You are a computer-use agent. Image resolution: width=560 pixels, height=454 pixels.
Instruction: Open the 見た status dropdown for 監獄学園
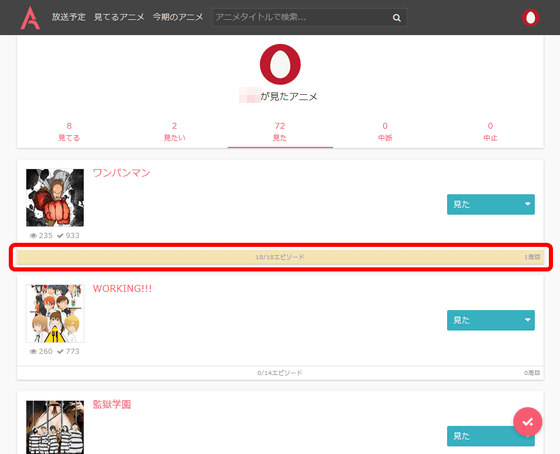[491, 436]
